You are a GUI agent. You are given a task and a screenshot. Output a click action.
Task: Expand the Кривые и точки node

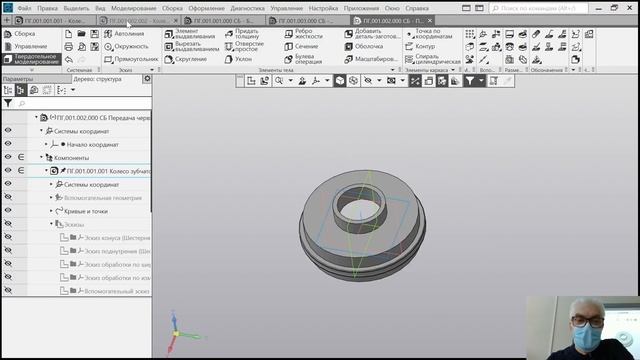click(x=51, y=211)
